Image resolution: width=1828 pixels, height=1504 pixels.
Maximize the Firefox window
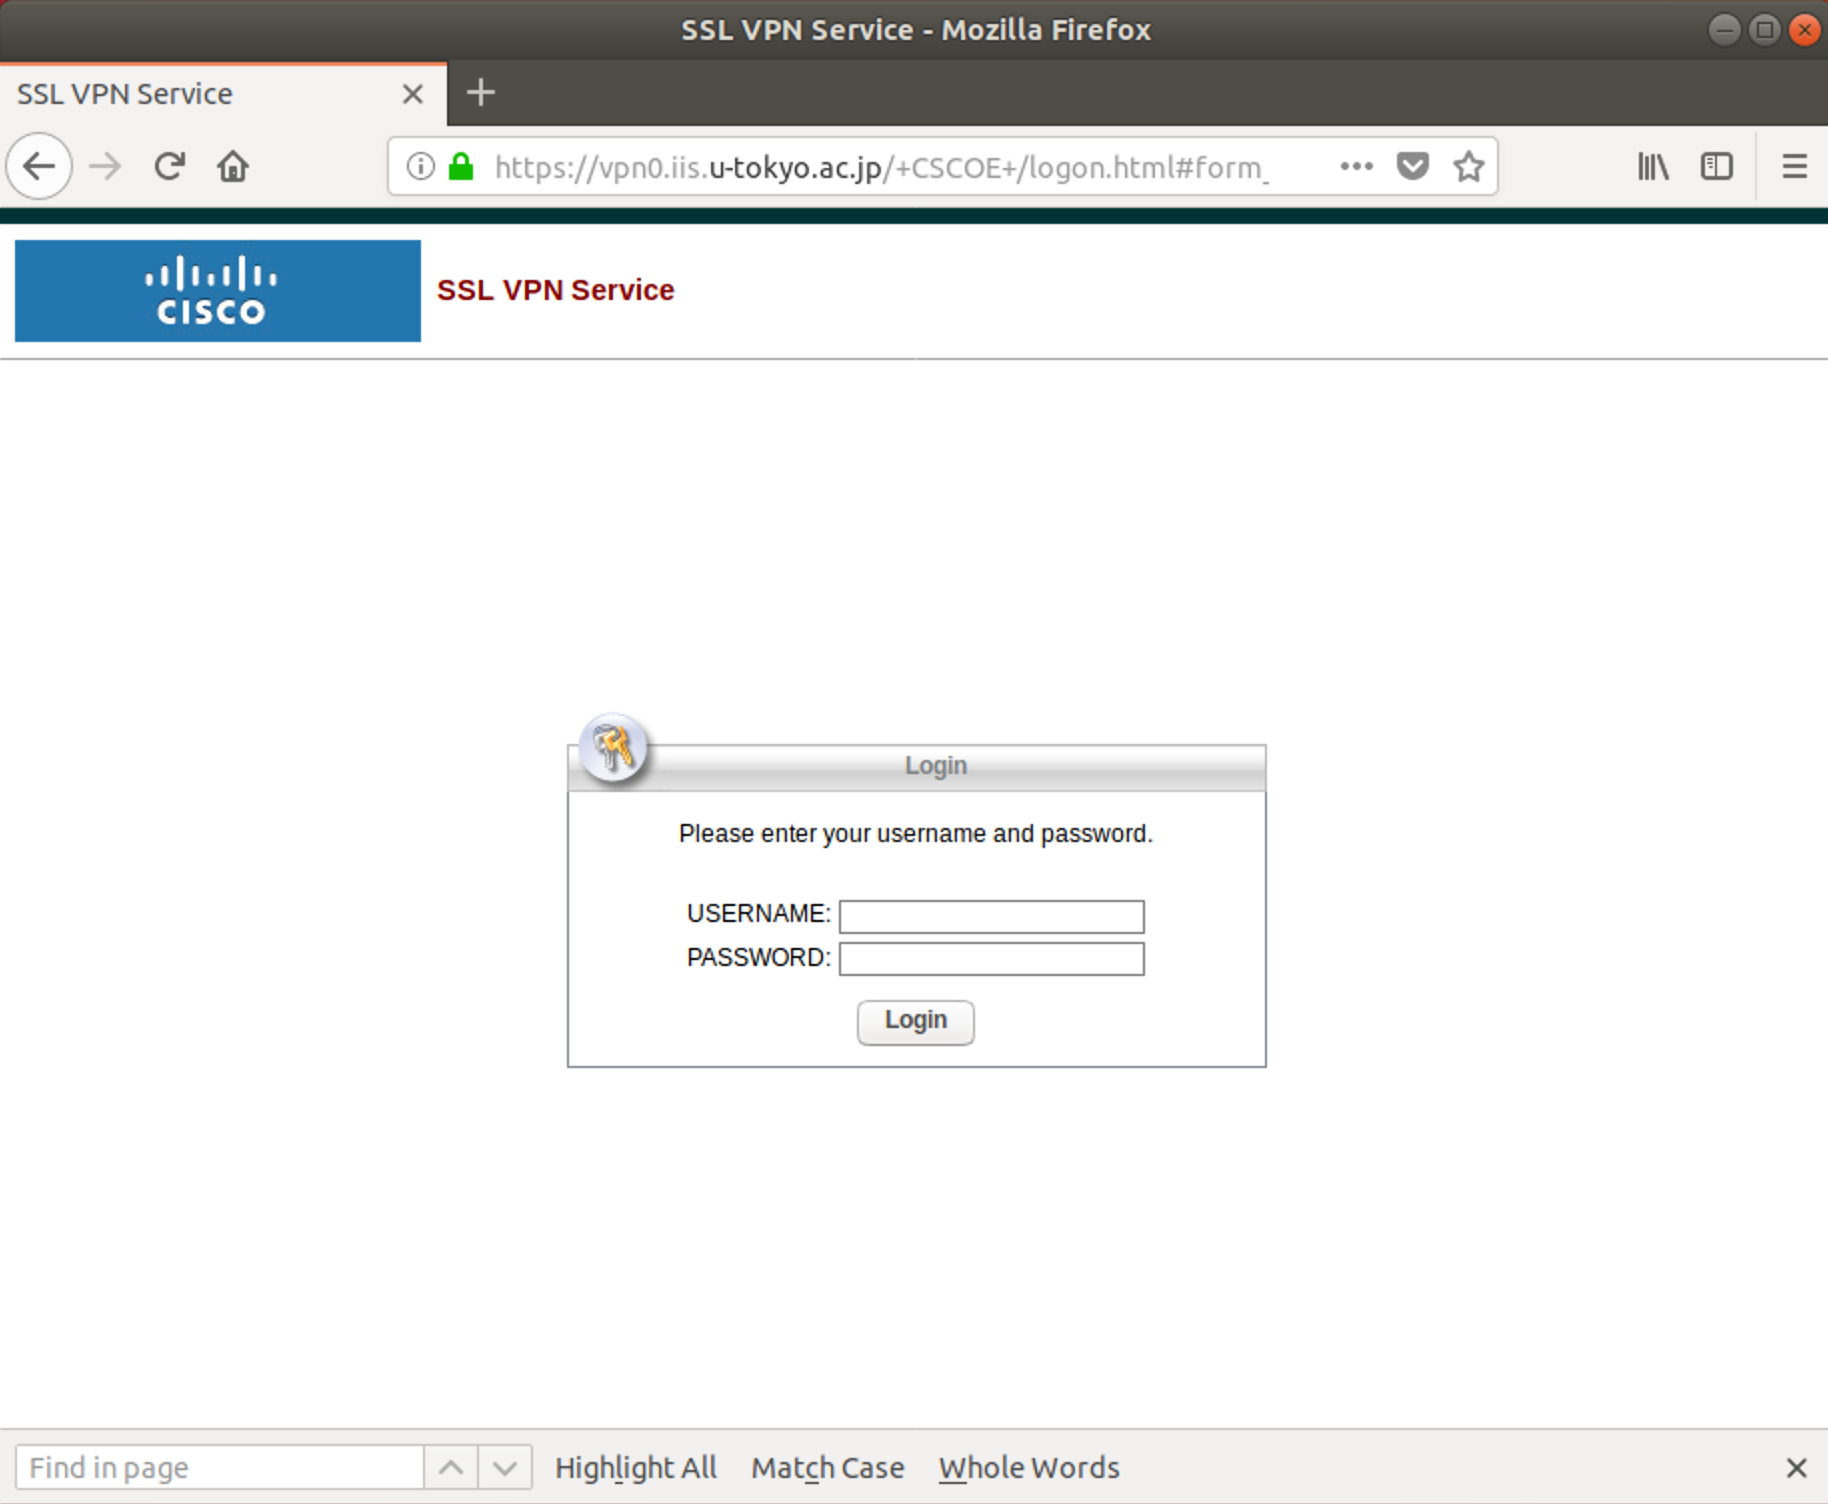pos(1765,30)
